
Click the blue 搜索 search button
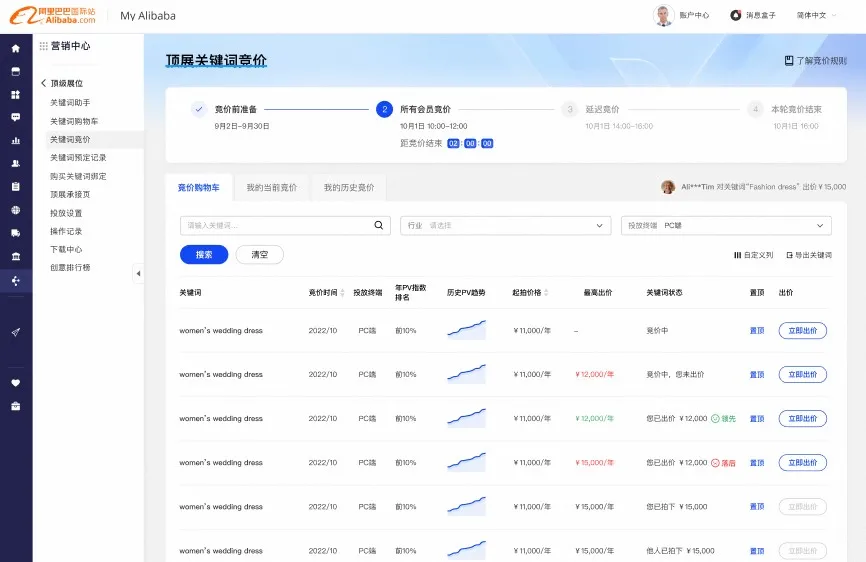click(204, 255)
